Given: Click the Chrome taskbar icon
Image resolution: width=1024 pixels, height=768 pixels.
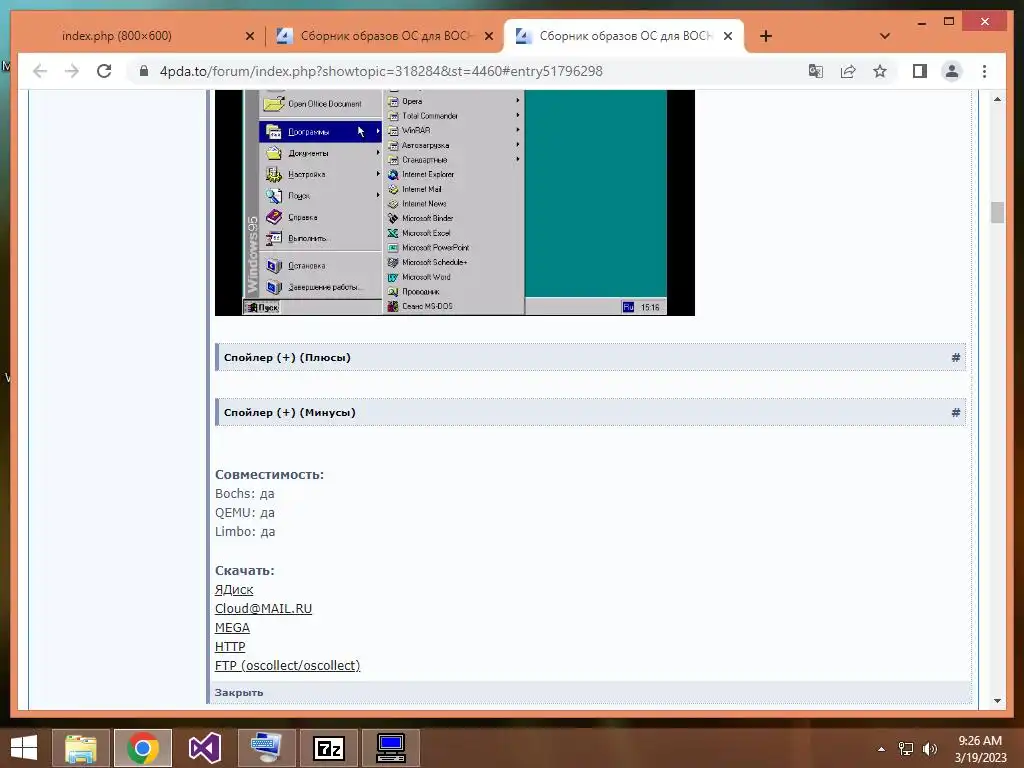Looking at the screenshot, I should point(143,748).
